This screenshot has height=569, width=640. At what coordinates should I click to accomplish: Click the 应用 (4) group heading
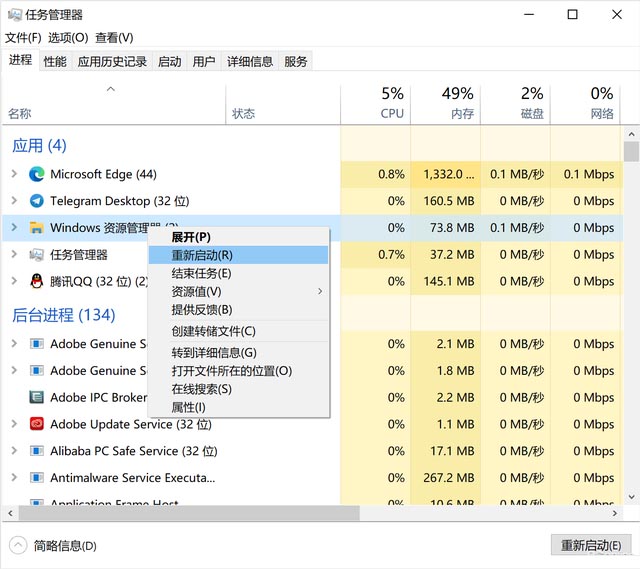coord(39,146)
